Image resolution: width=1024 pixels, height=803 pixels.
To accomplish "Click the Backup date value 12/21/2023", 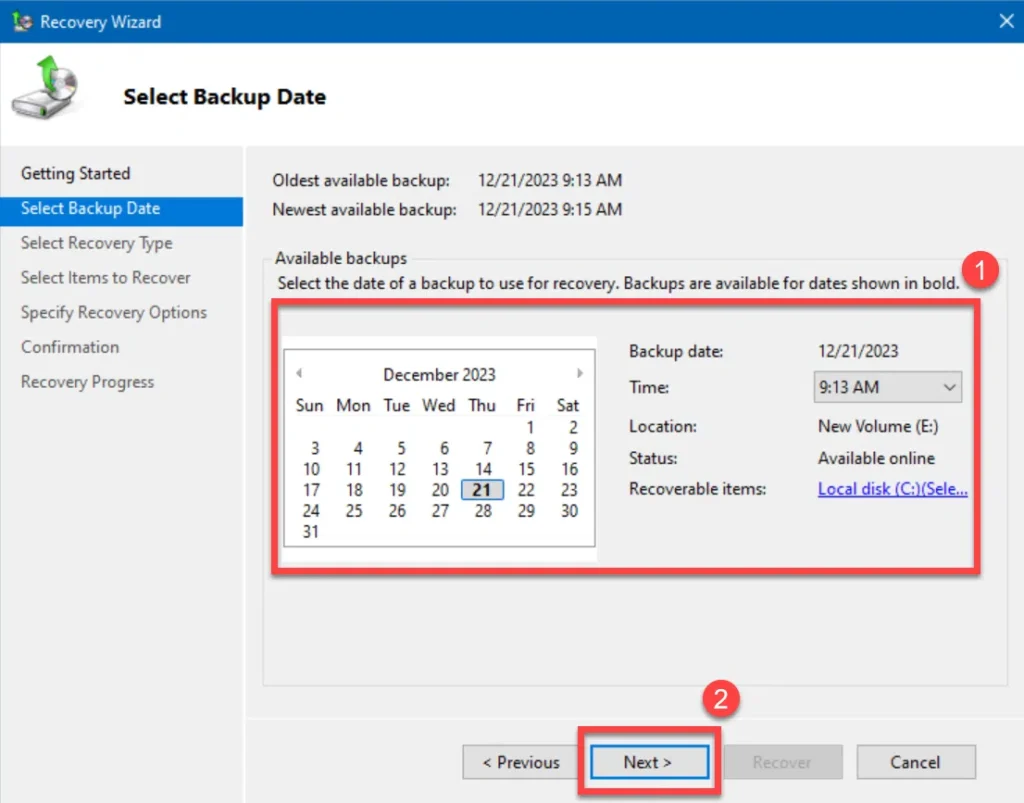I will [x=858, y=351].
